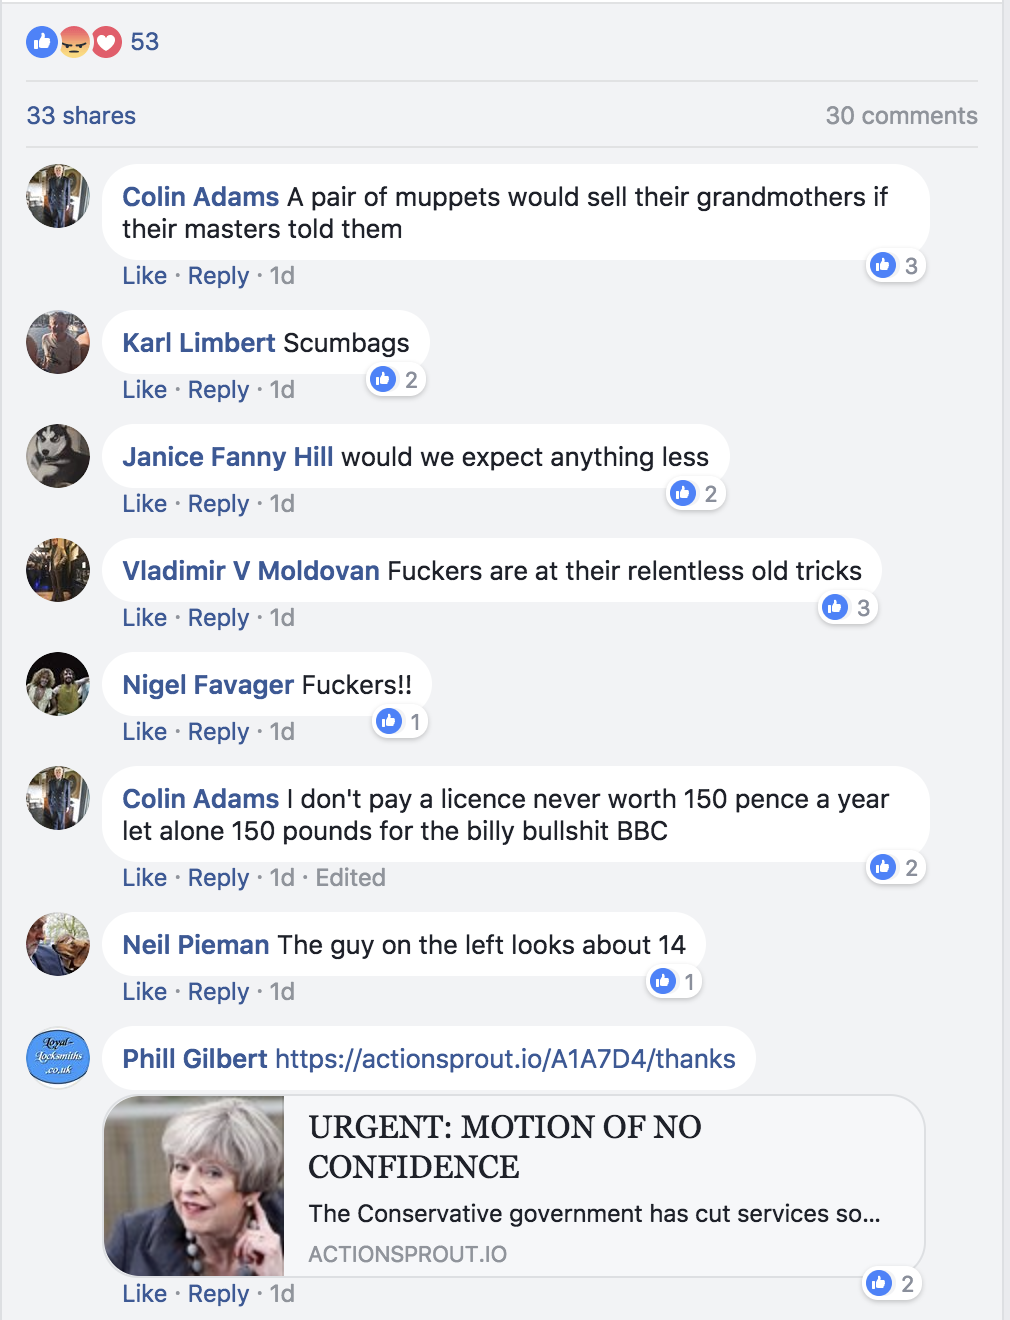Click Nigel Favager's avatar image
The image size is (1010, 1320).
point(58,684)
